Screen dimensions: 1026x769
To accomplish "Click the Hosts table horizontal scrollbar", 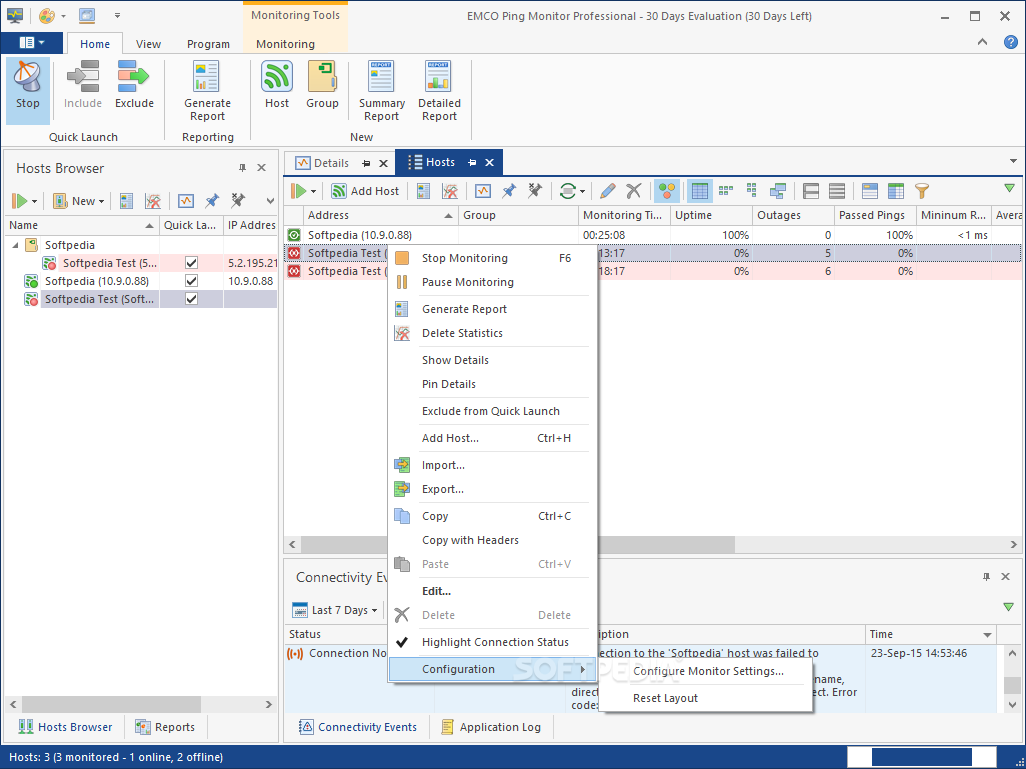I will tap(517, 545).
